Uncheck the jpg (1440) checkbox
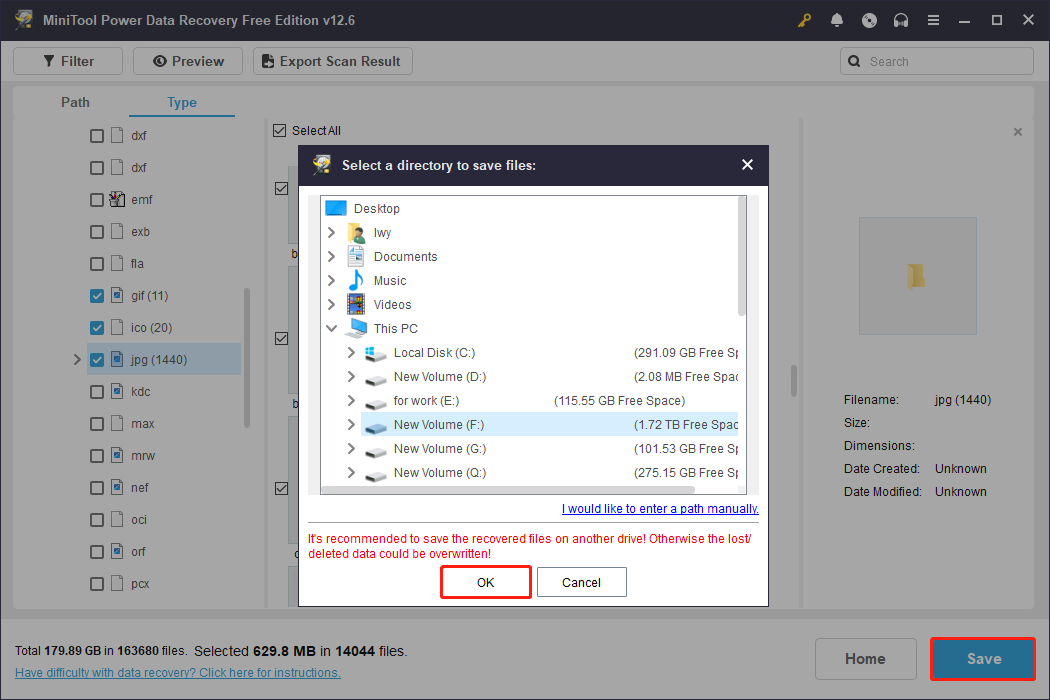 [97, 360]
